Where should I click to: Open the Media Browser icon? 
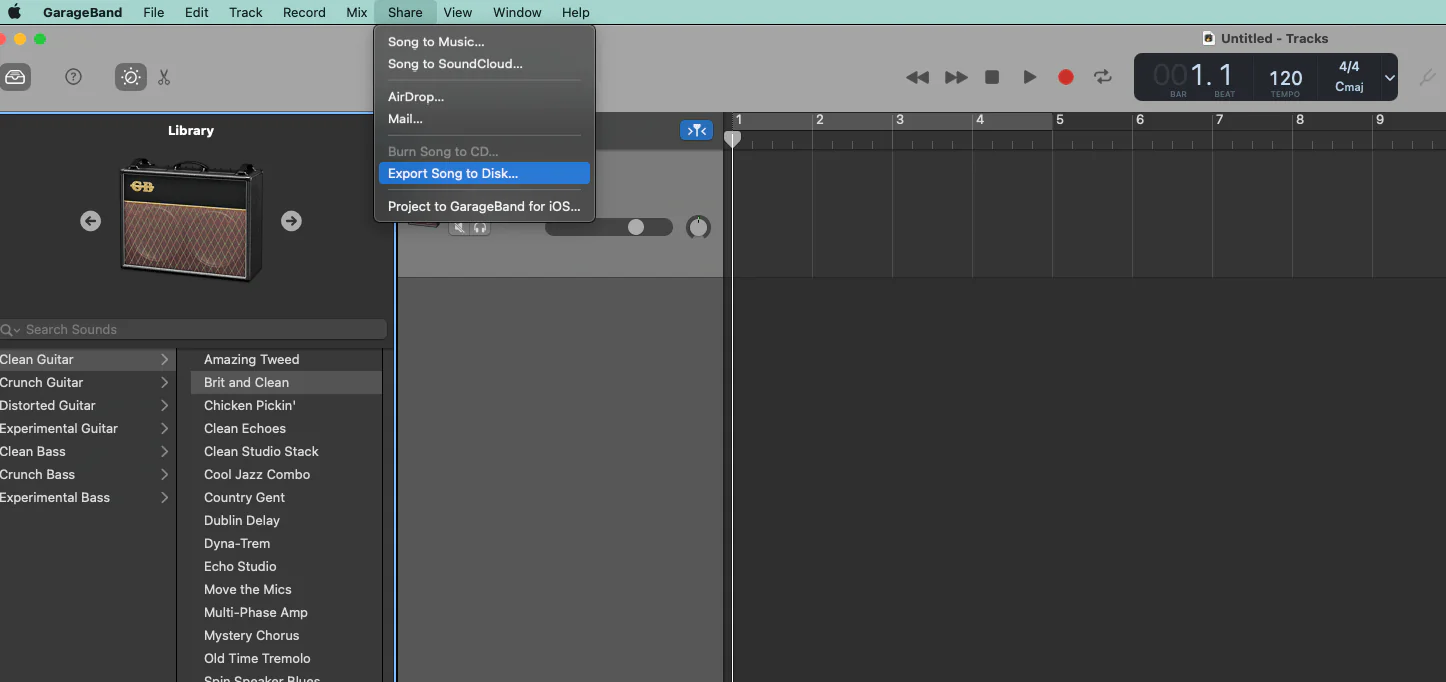click(x=16, y=76)
